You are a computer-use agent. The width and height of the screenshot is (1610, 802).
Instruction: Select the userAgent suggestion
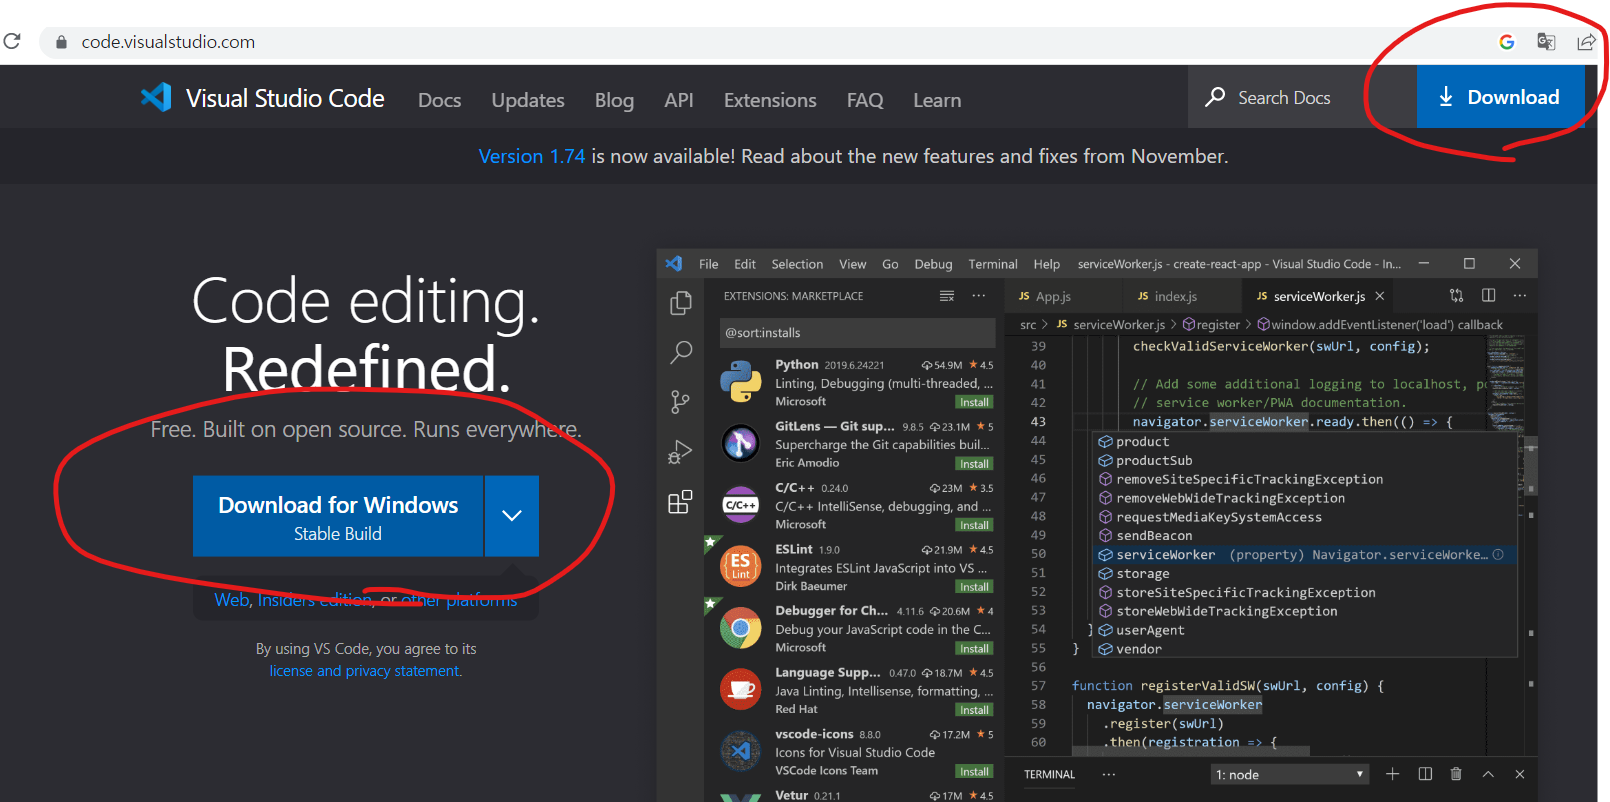tap(1306, 630)
